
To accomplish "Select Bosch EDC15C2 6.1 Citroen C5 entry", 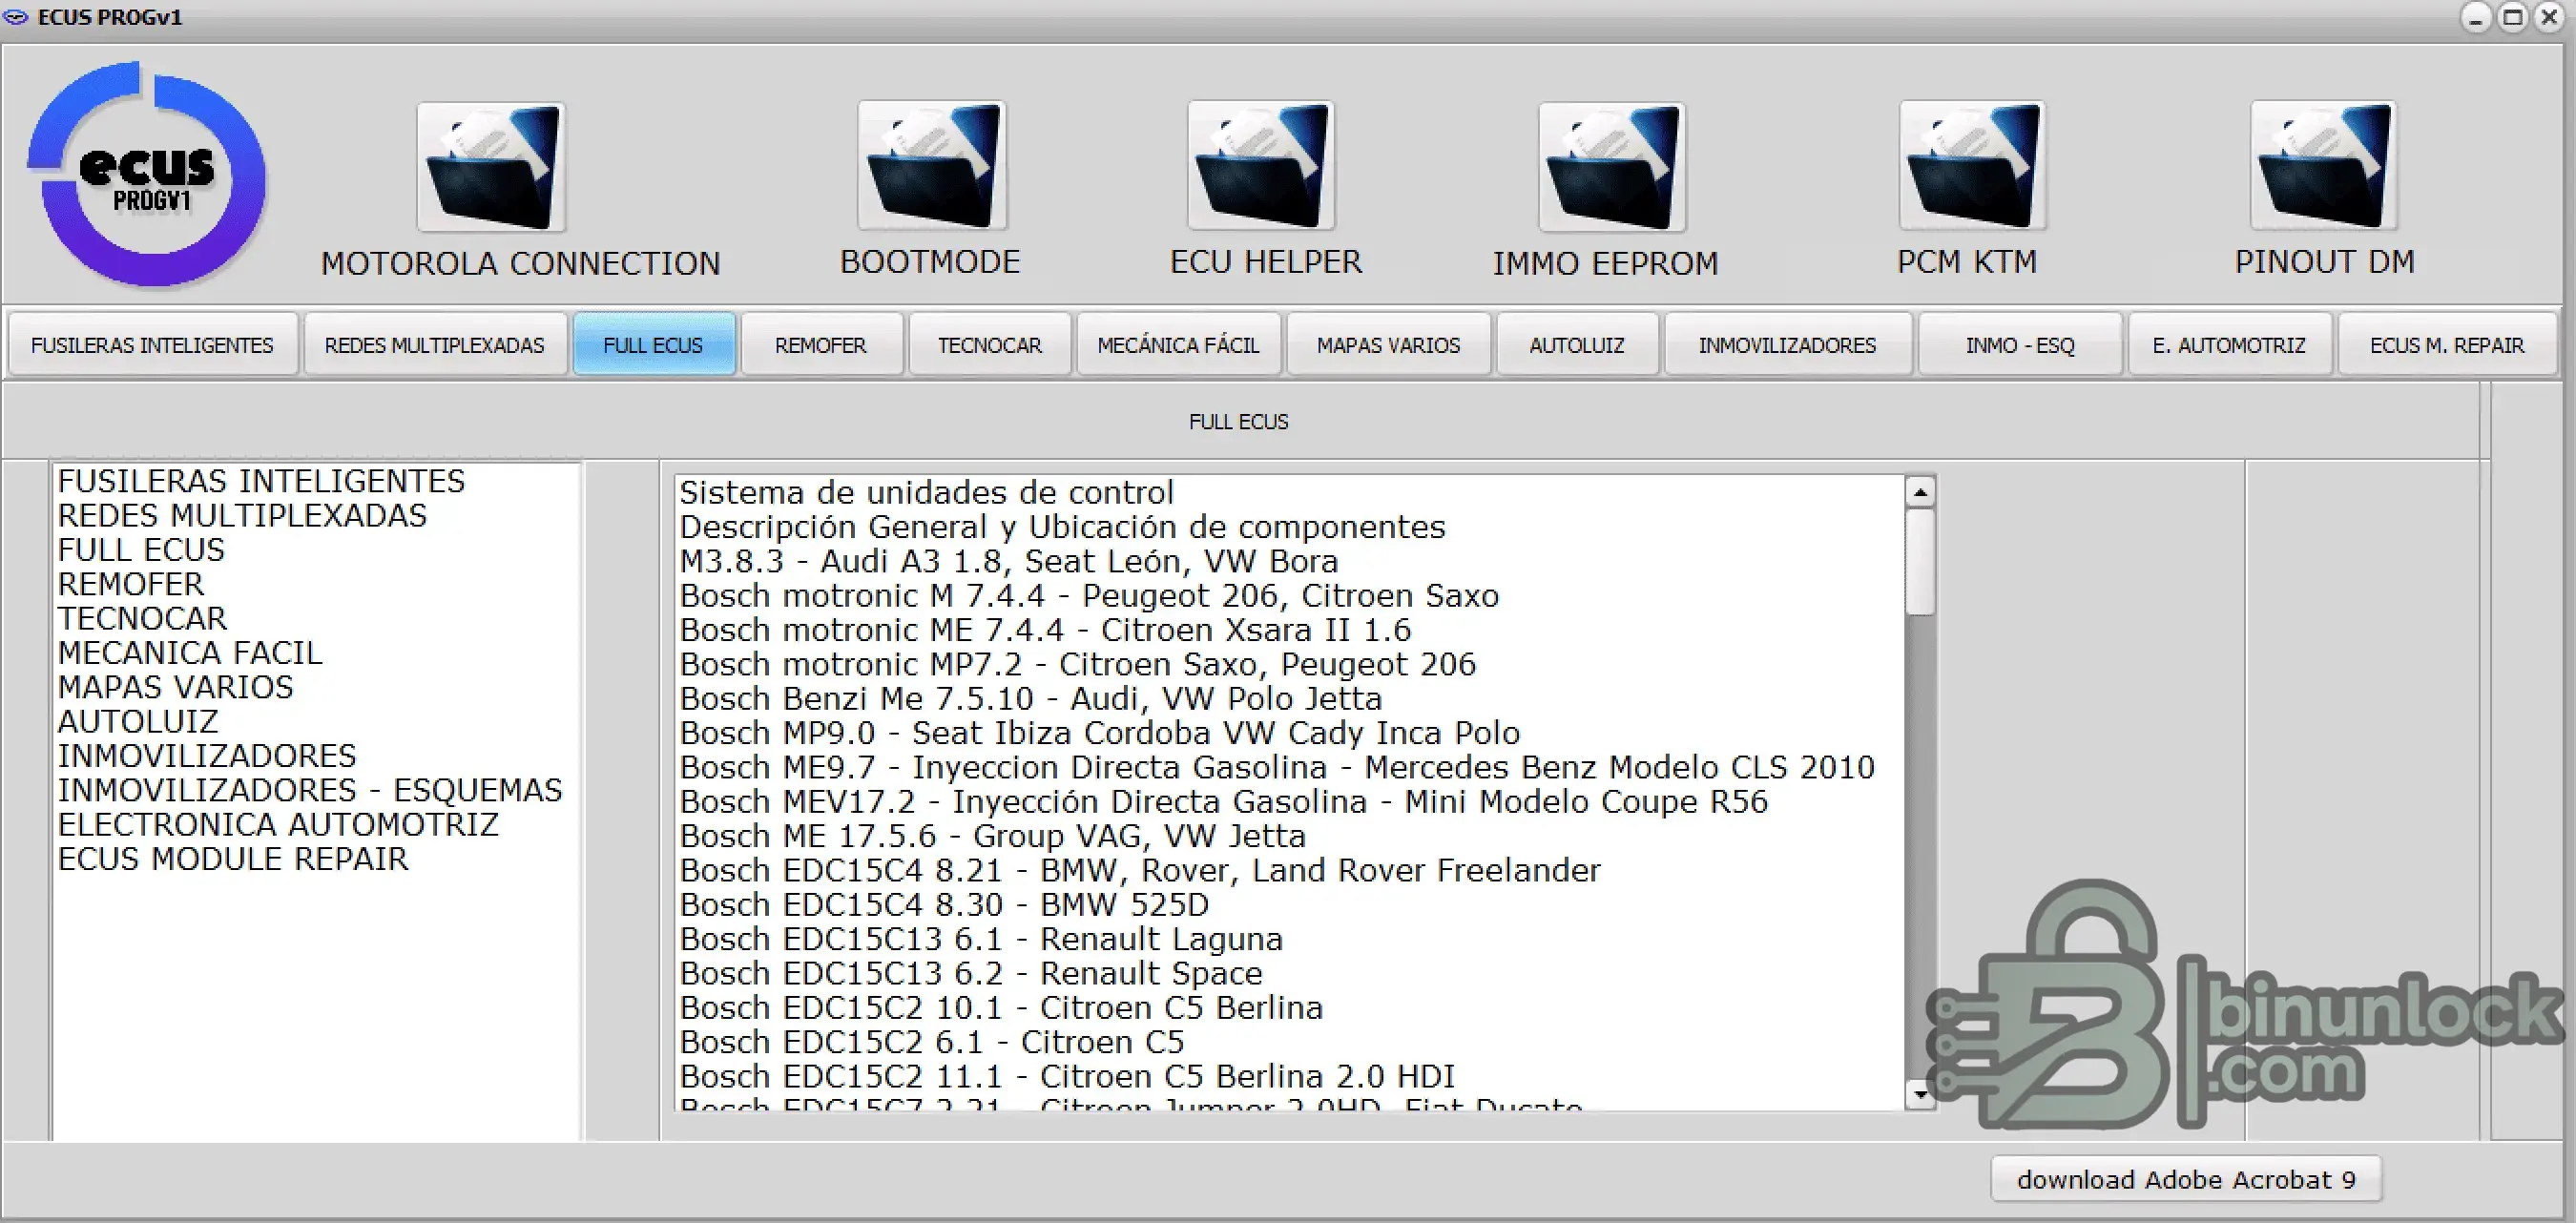I will 932,1042.
